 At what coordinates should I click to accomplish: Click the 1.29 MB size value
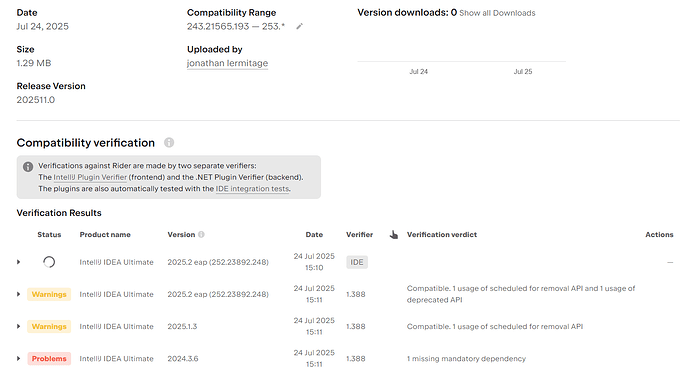34,63
